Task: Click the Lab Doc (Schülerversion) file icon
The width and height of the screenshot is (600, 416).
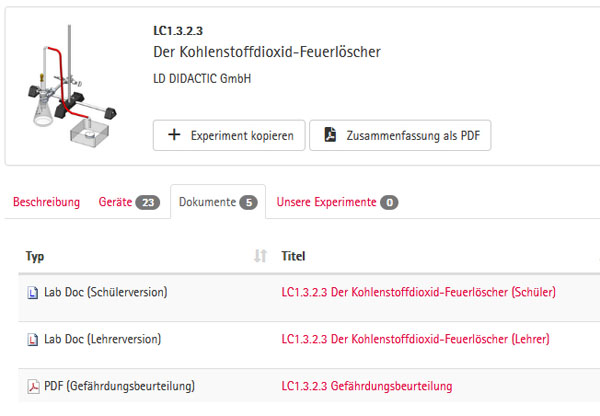Action: pyautogui.click(x=32, y=293)
